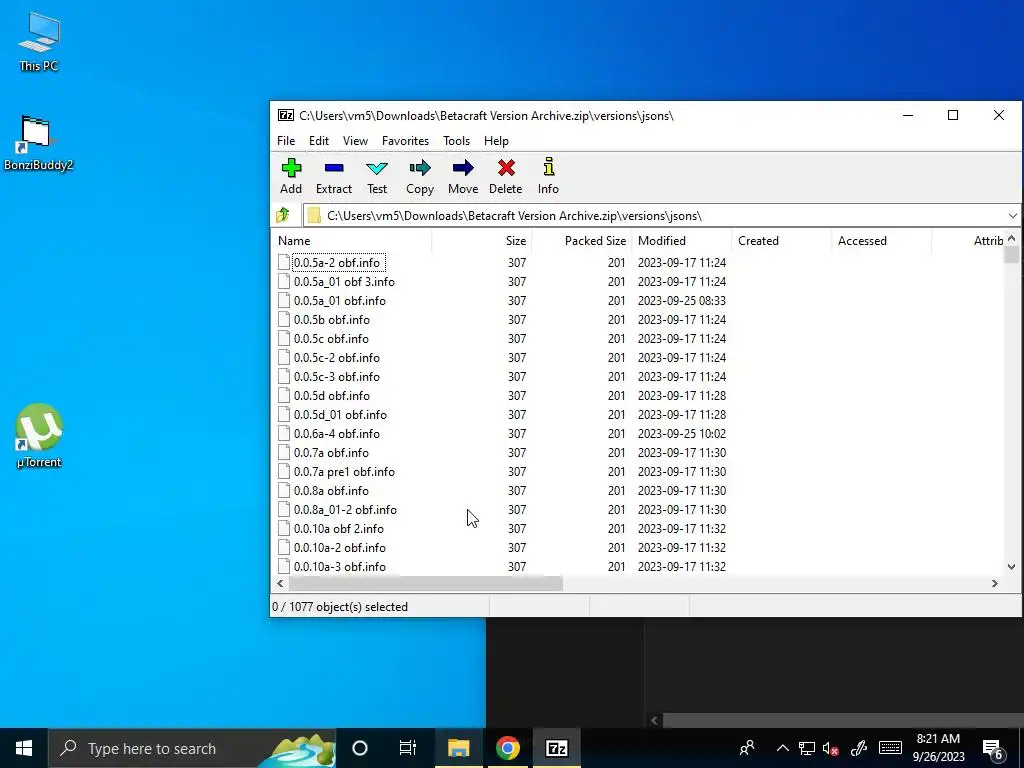Viewport: 1024px width, 768px height.
Task: Open the touch keyboard tray icon
Action: tap(890, 748)
